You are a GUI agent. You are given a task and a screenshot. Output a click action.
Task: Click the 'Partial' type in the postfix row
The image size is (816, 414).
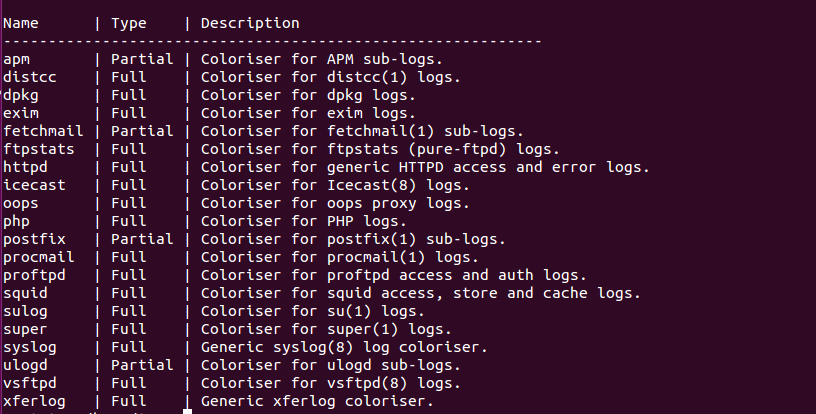tap(142, 239)
